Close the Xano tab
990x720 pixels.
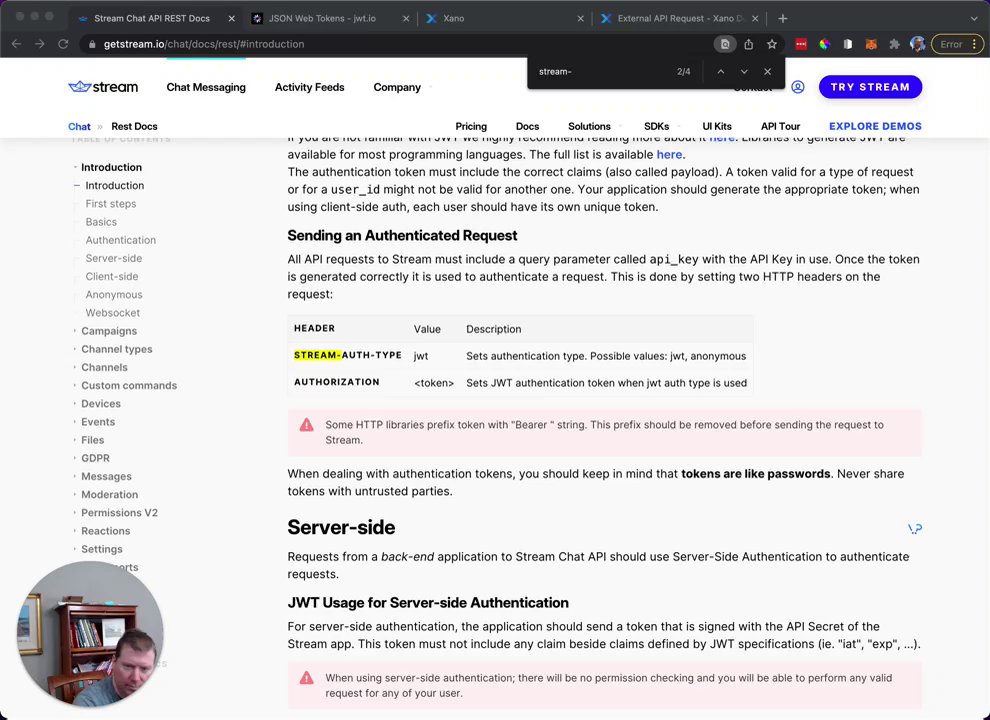tap(580, 18)
